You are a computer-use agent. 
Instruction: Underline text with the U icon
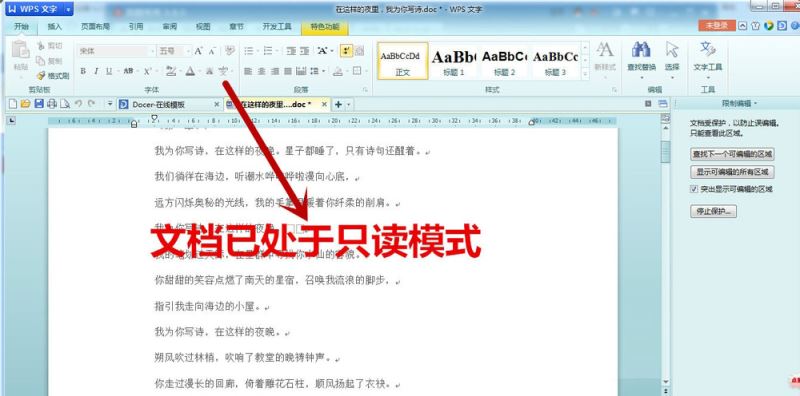pyautogui.click(x=109, y=71)
